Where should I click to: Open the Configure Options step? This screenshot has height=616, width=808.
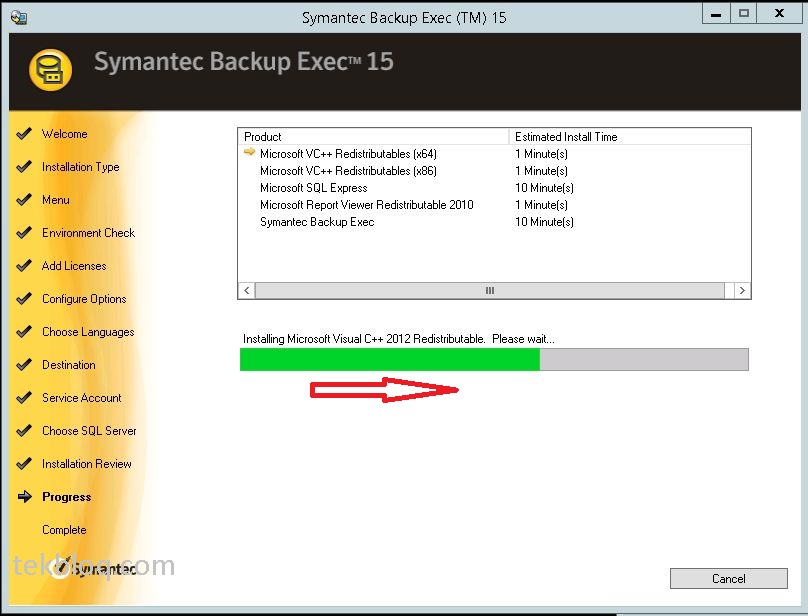tap(84, 299)
